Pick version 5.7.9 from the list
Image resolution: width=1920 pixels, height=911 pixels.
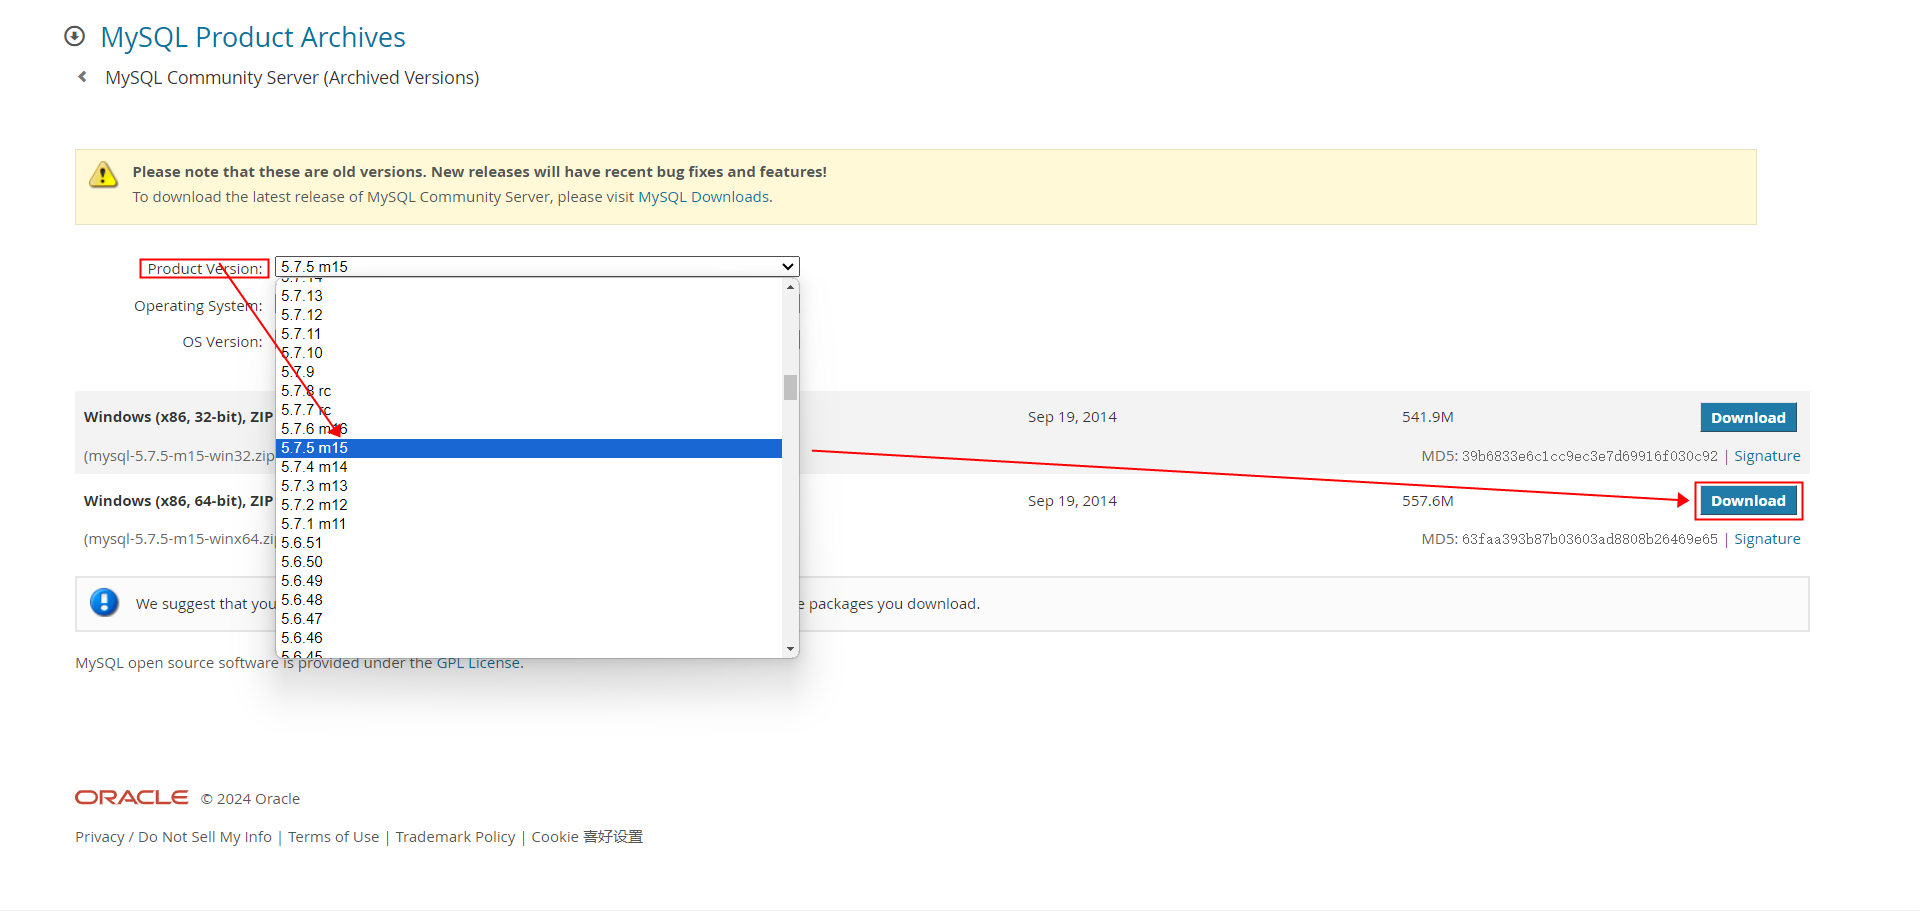coord(528,372)
